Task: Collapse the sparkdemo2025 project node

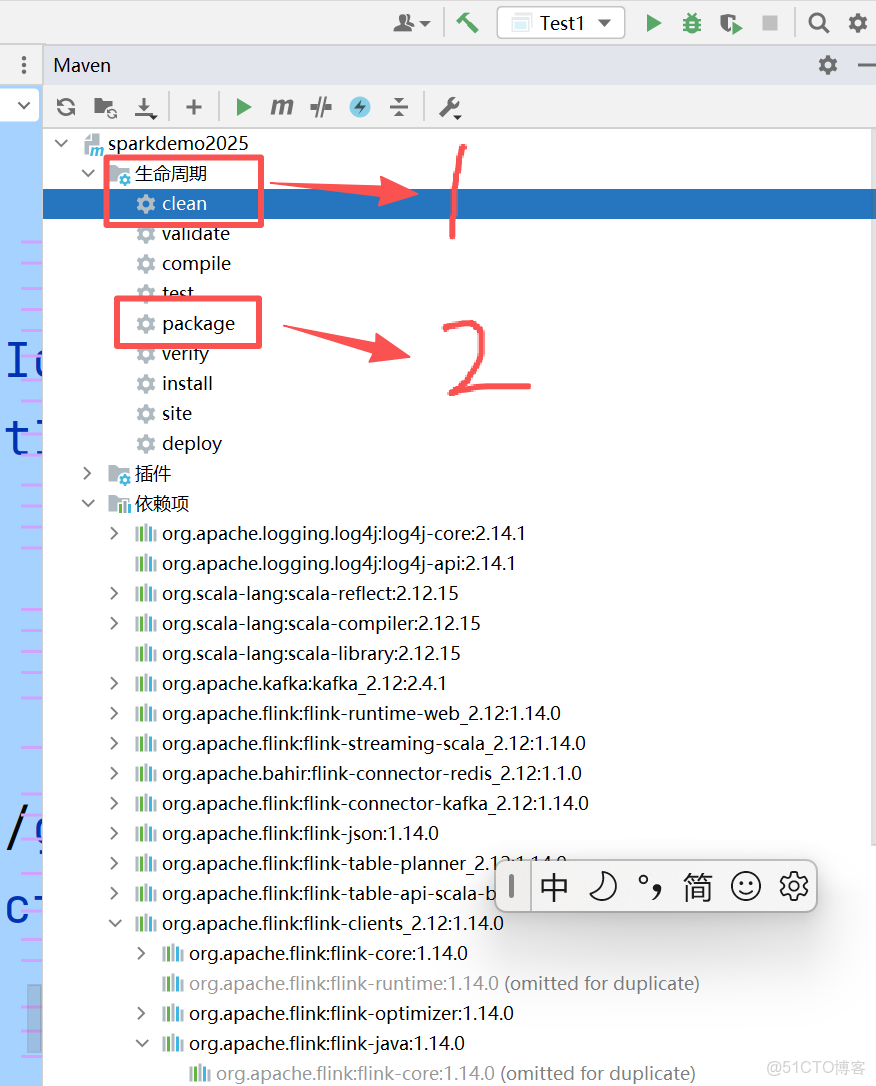Action: (x=62, y=143)
